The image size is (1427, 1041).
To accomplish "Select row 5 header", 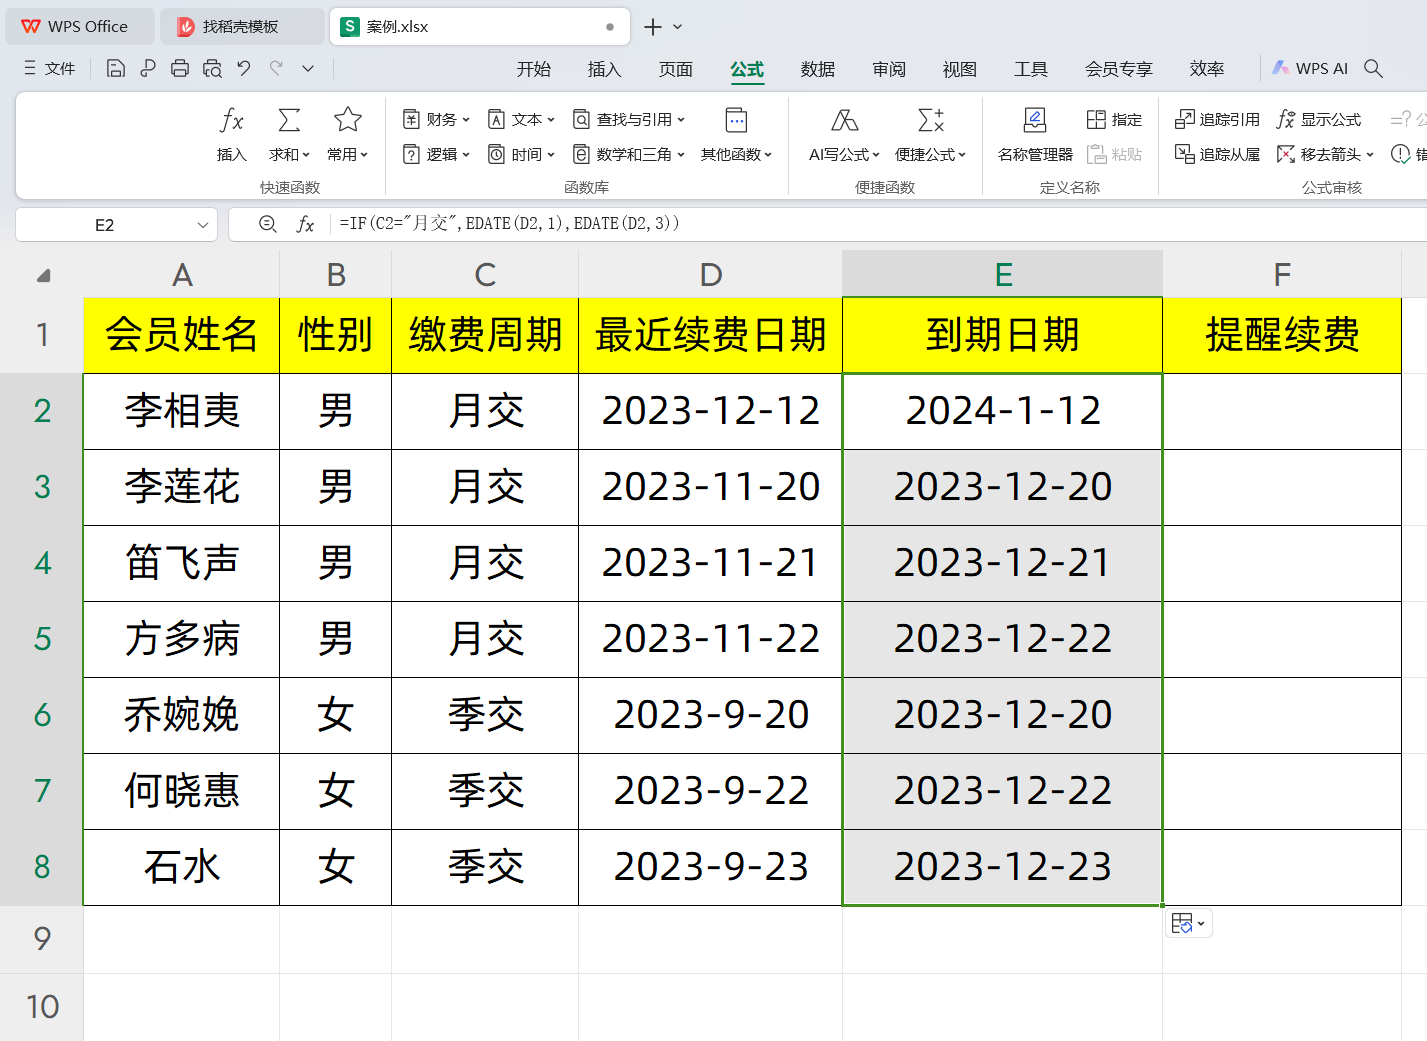I will (x=42, y=639).
